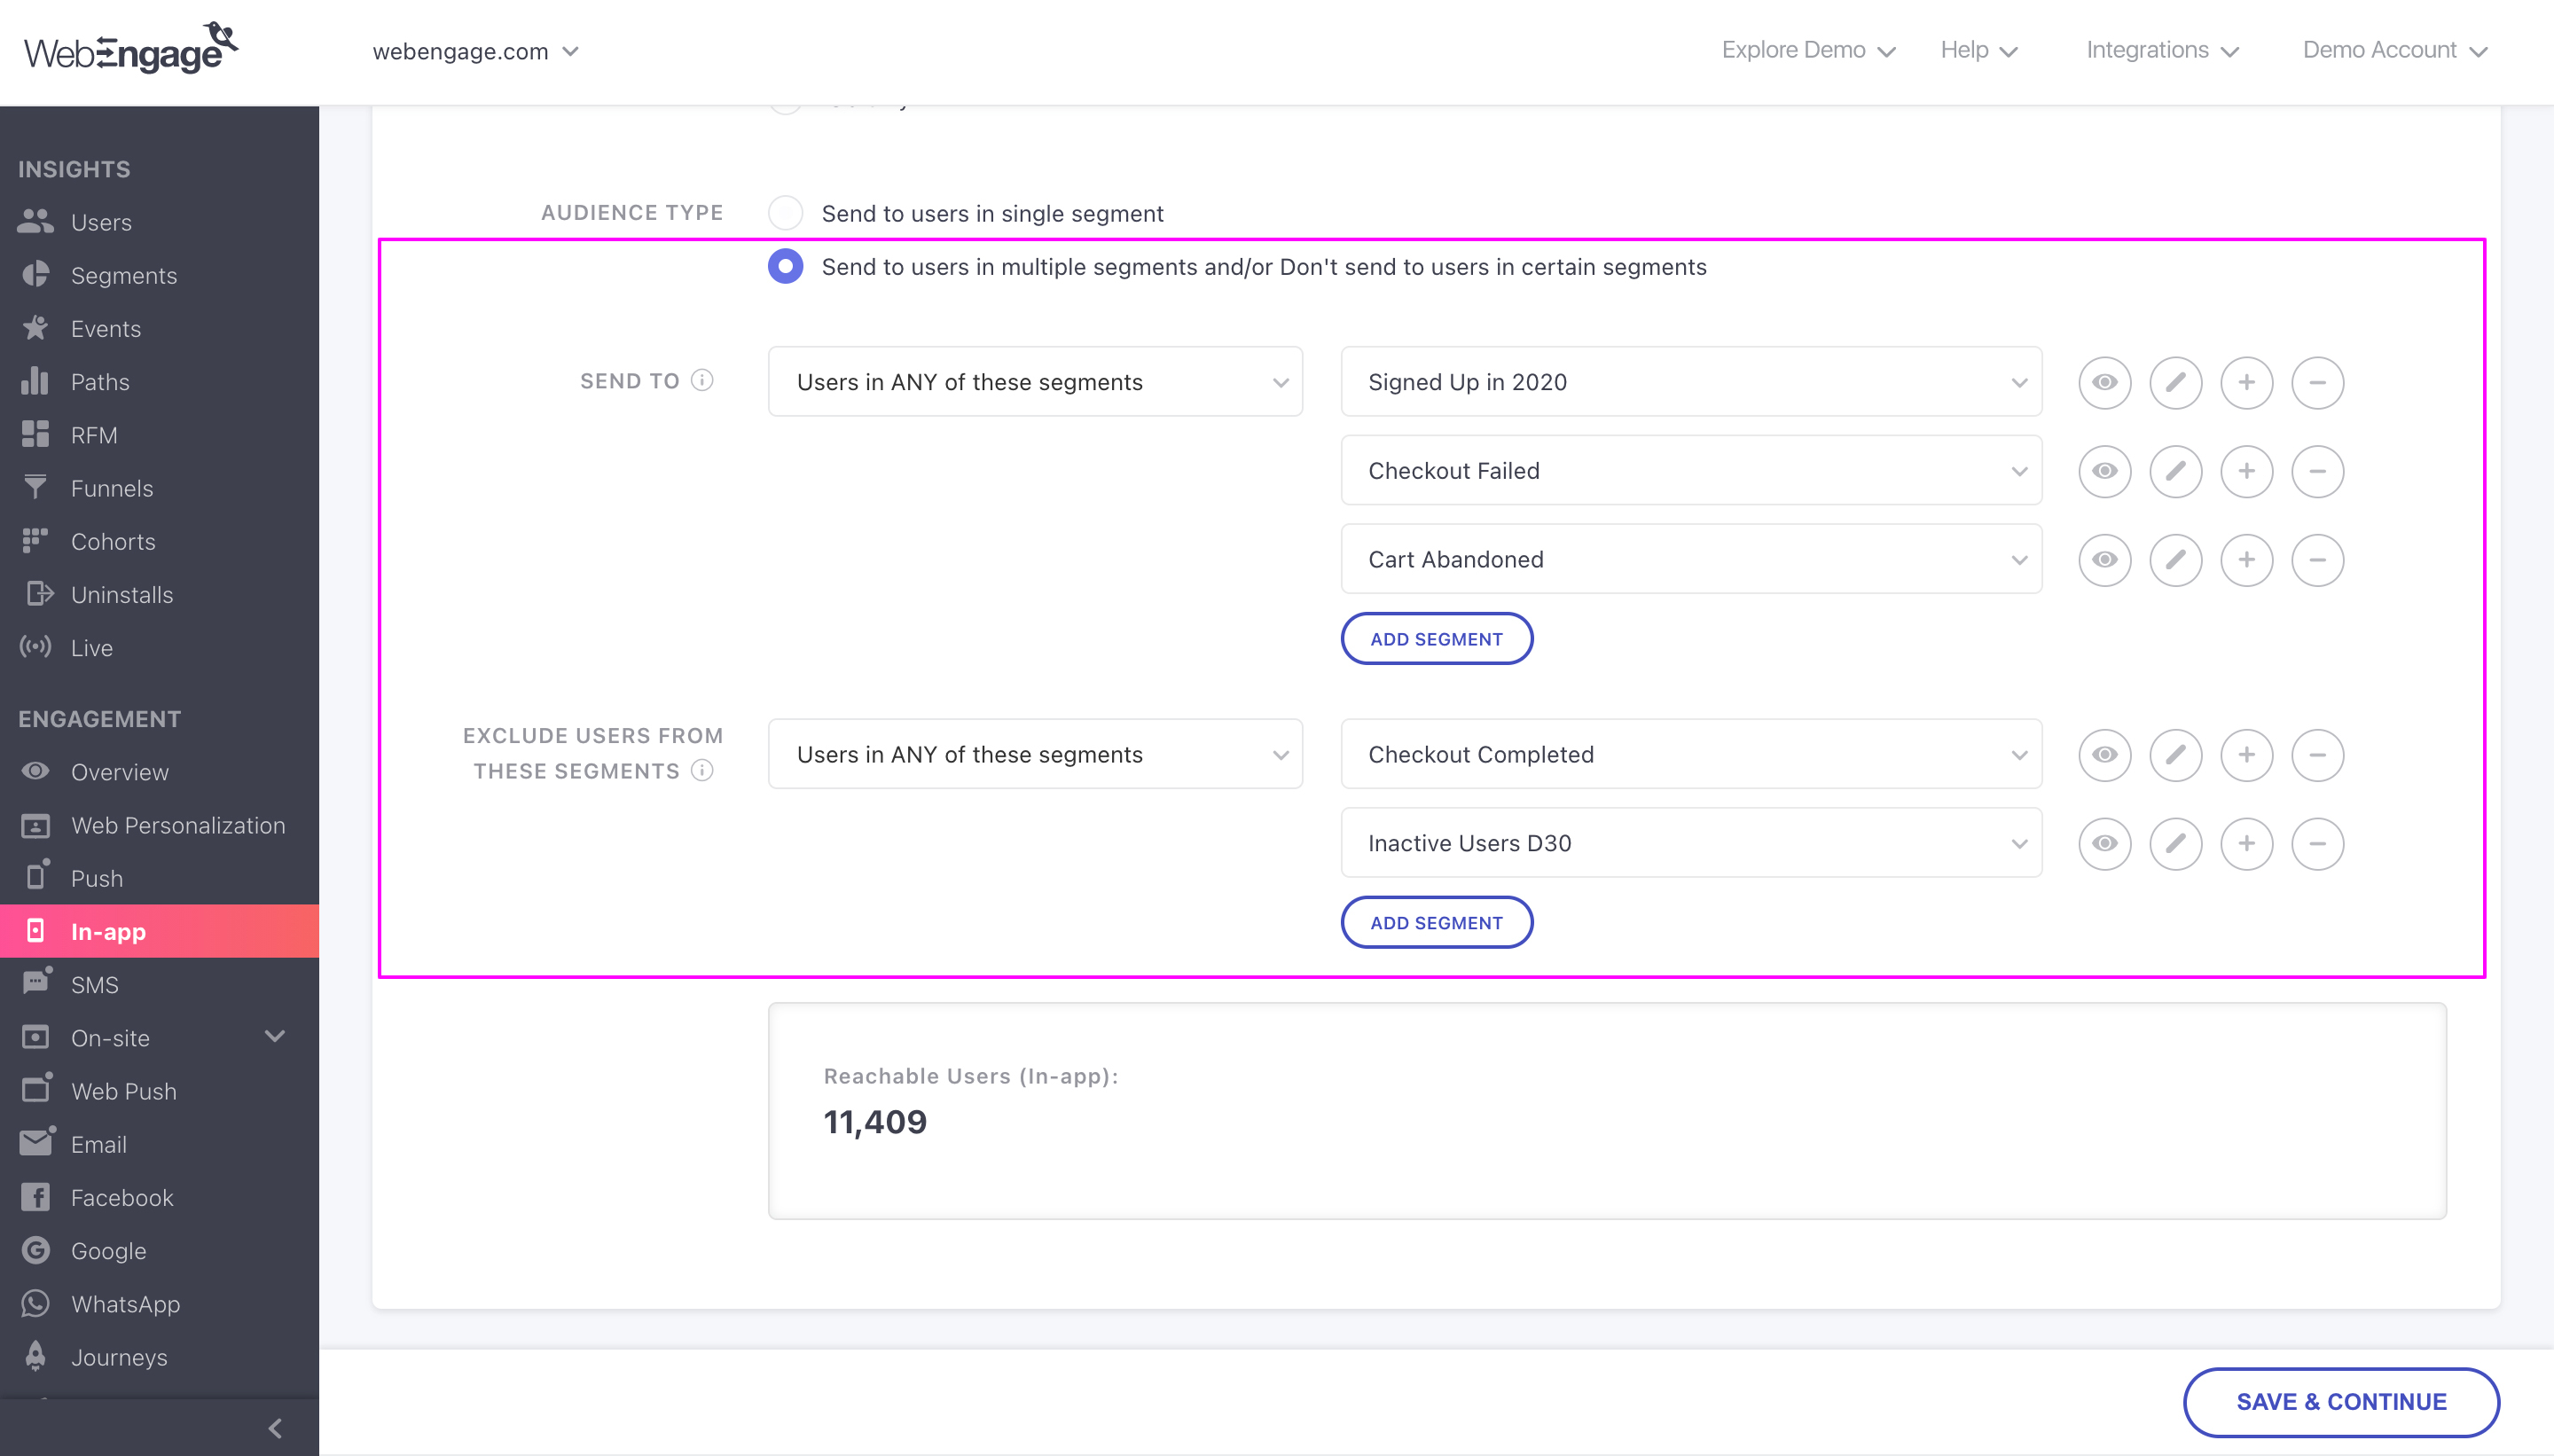Show preview of Inactive Users D30 segment
2554x1456 pixels.
click(2104, 843)
